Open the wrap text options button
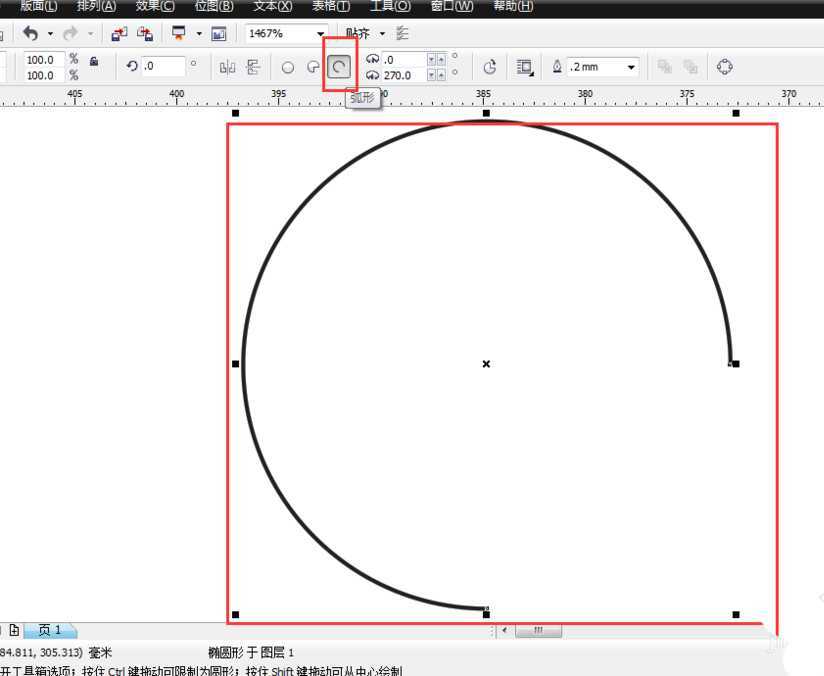Image resolution: width=824 pixels, height=676 pixels. pyautogui.click(x=525, y=67)
